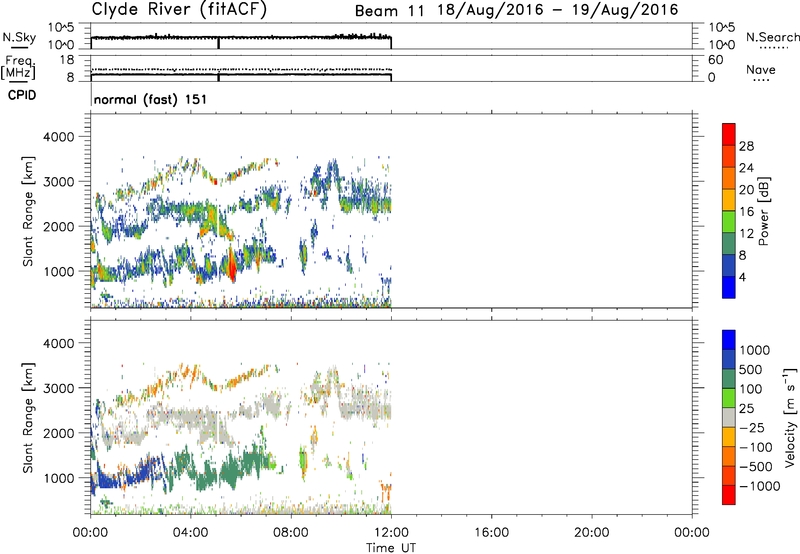Click the "500" tick on Velocity colorbar
Screen dimensions: 800x554
point(750,369)
